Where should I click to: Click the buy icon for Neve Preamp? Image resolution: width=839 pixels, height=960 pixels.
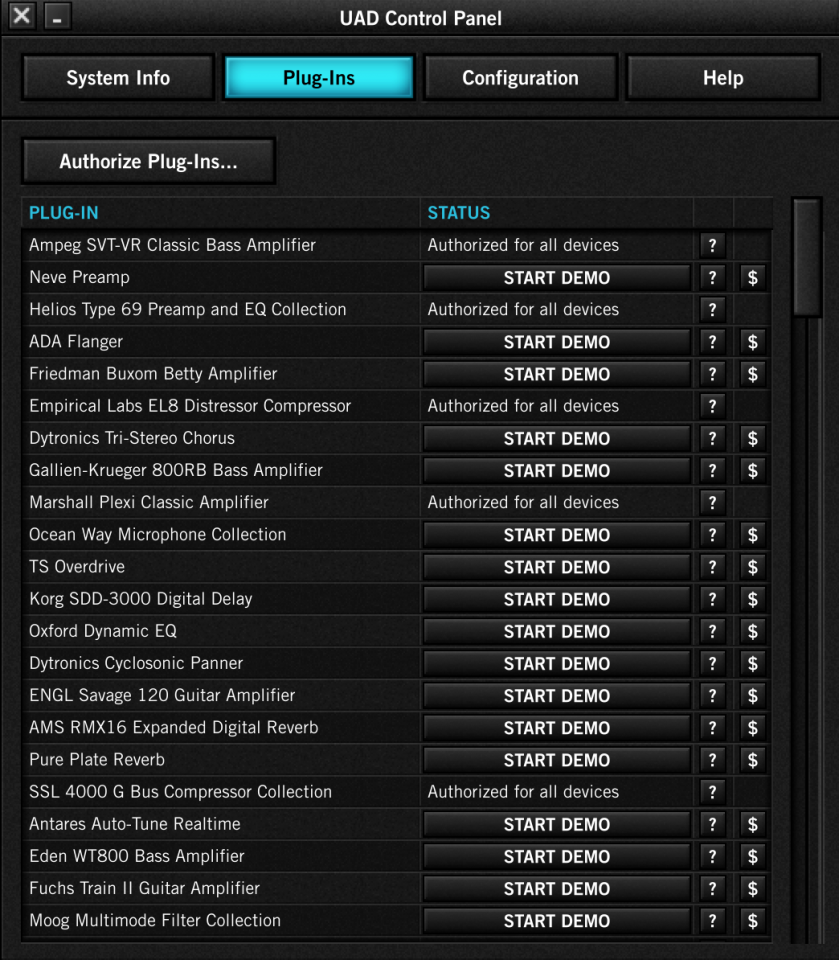(x=753, y=278)
